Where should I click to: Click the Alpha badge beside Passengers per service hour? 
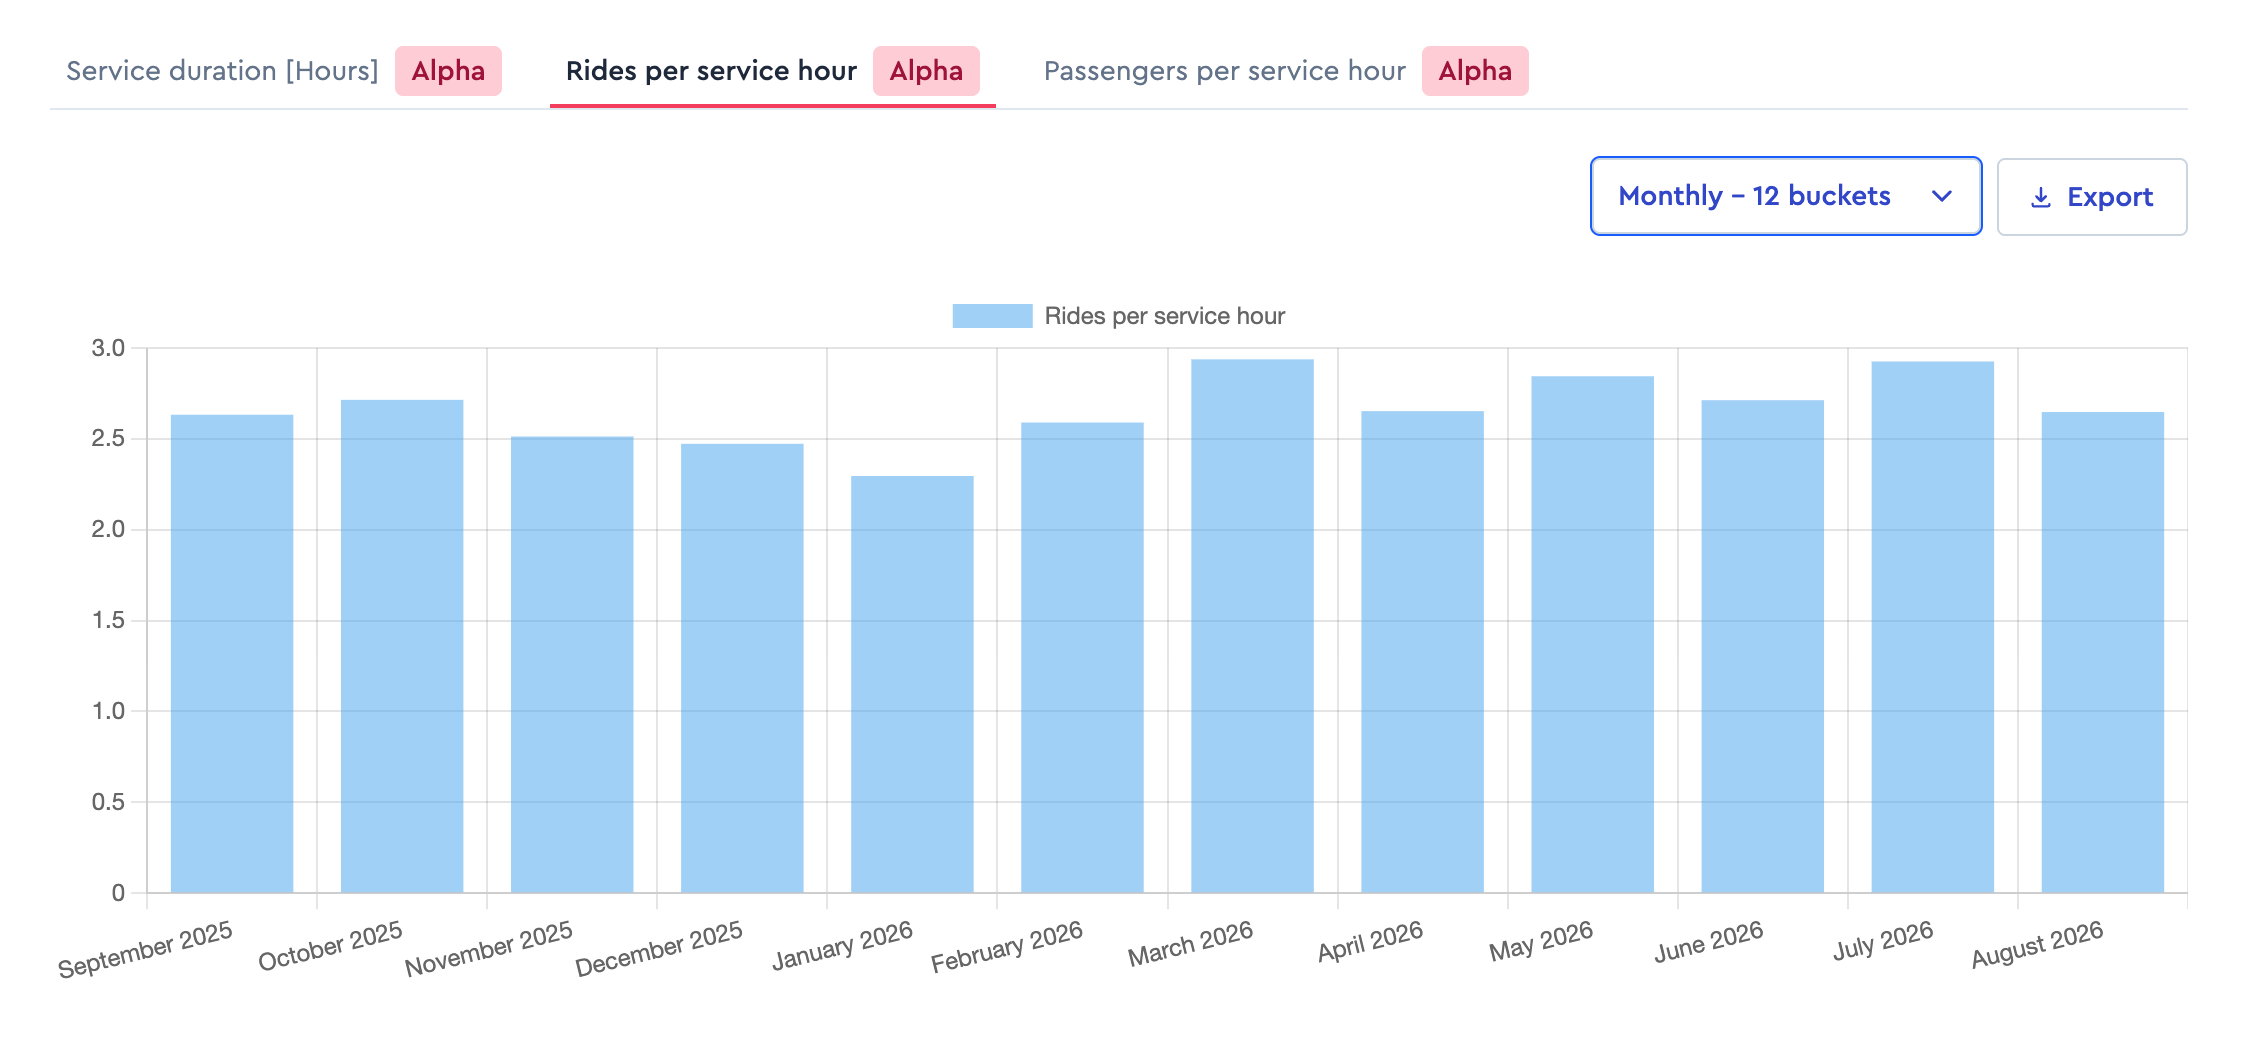point(1475,71)
